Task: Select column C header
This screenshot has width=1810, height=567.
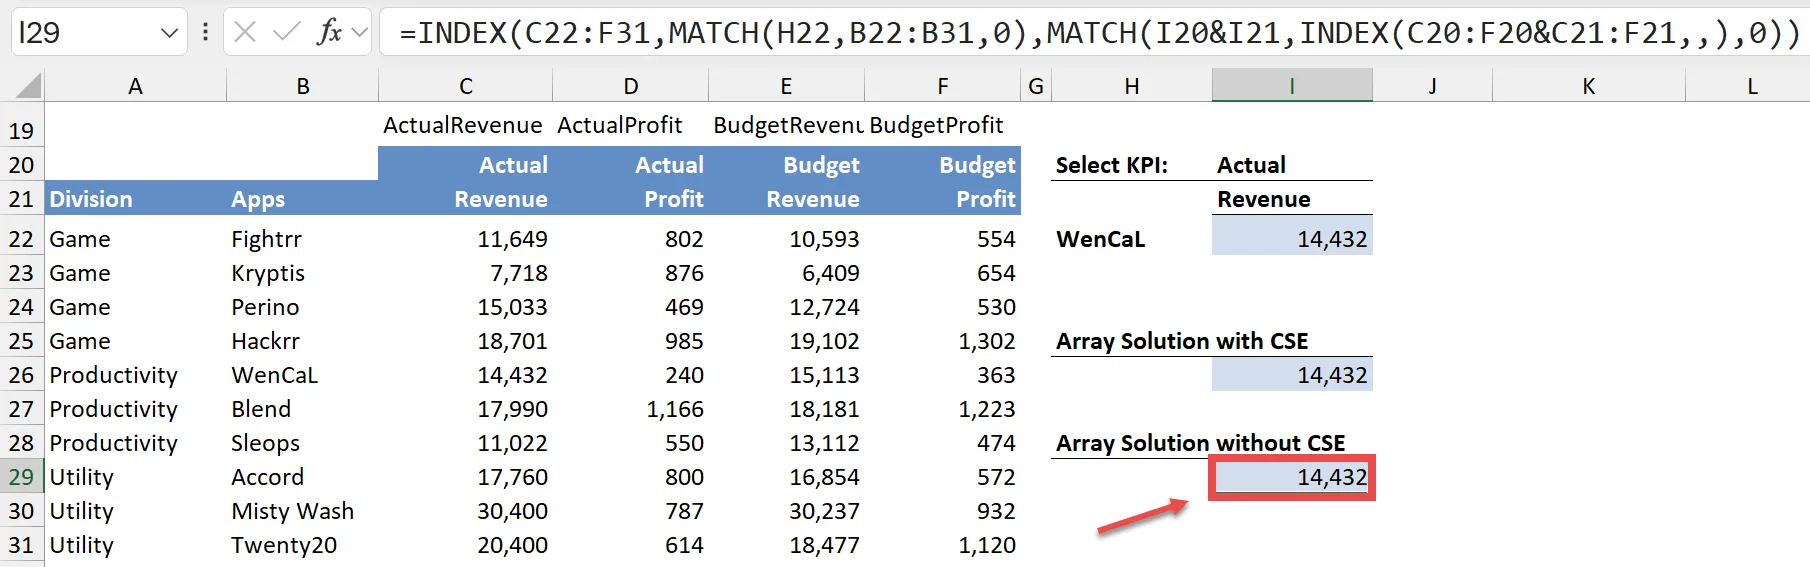Action: (x=465, y=87)
